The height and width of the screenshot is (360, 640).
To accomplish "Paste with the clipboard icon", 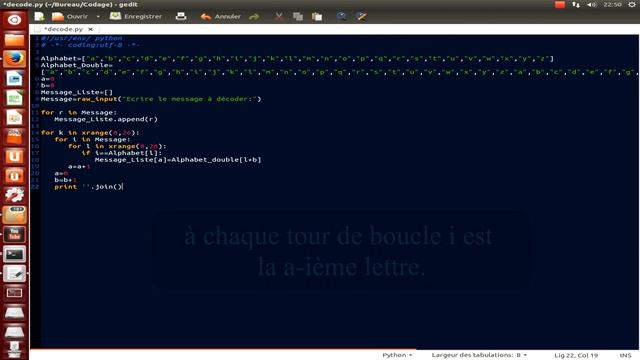I will (x=317, y=17).
